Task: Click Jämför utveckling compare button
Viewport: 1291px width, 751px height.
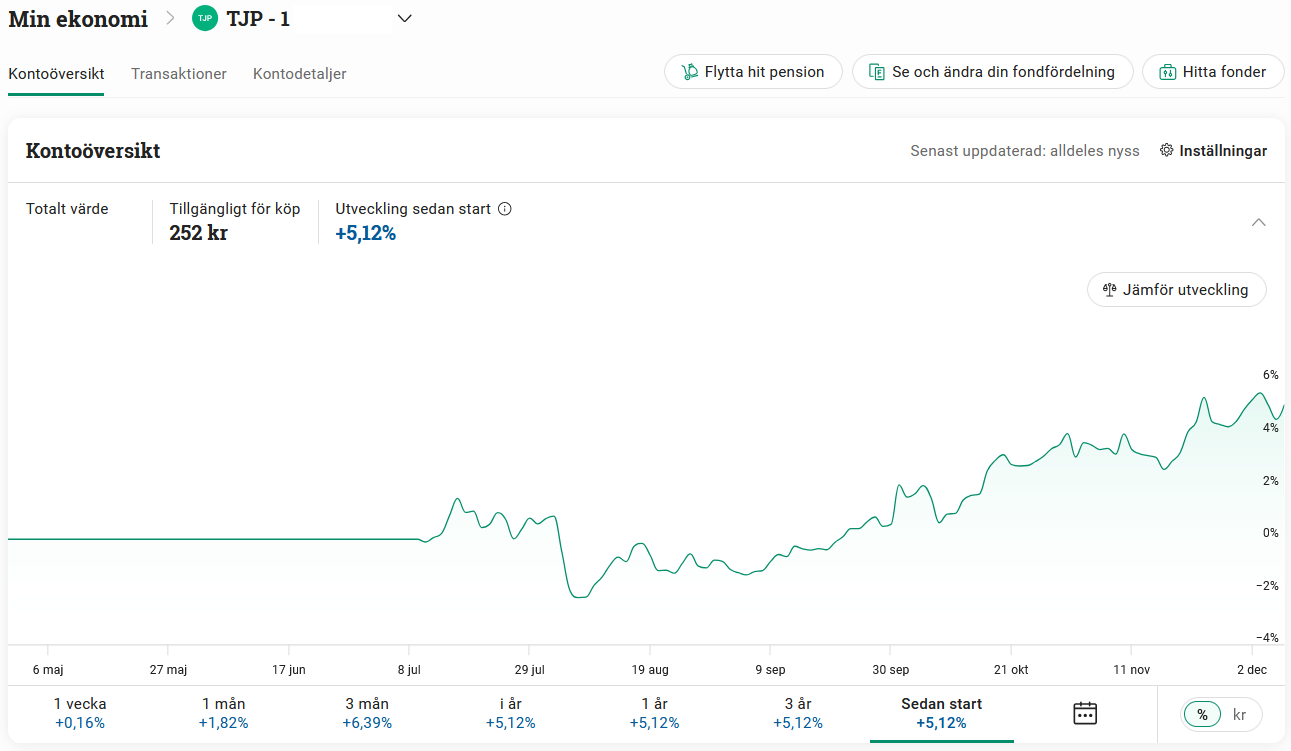Action: click(x=1176, y=290)
